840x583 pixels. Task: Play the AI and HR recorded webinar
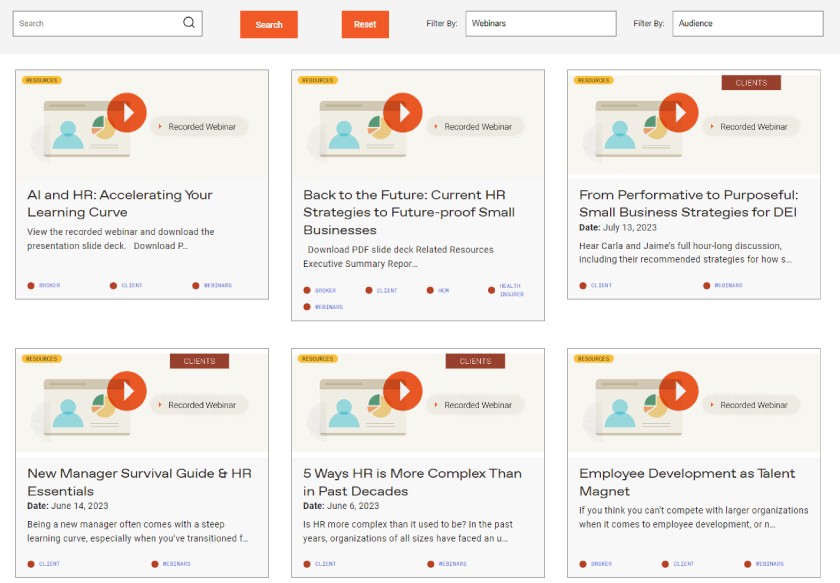pos(127,113)
